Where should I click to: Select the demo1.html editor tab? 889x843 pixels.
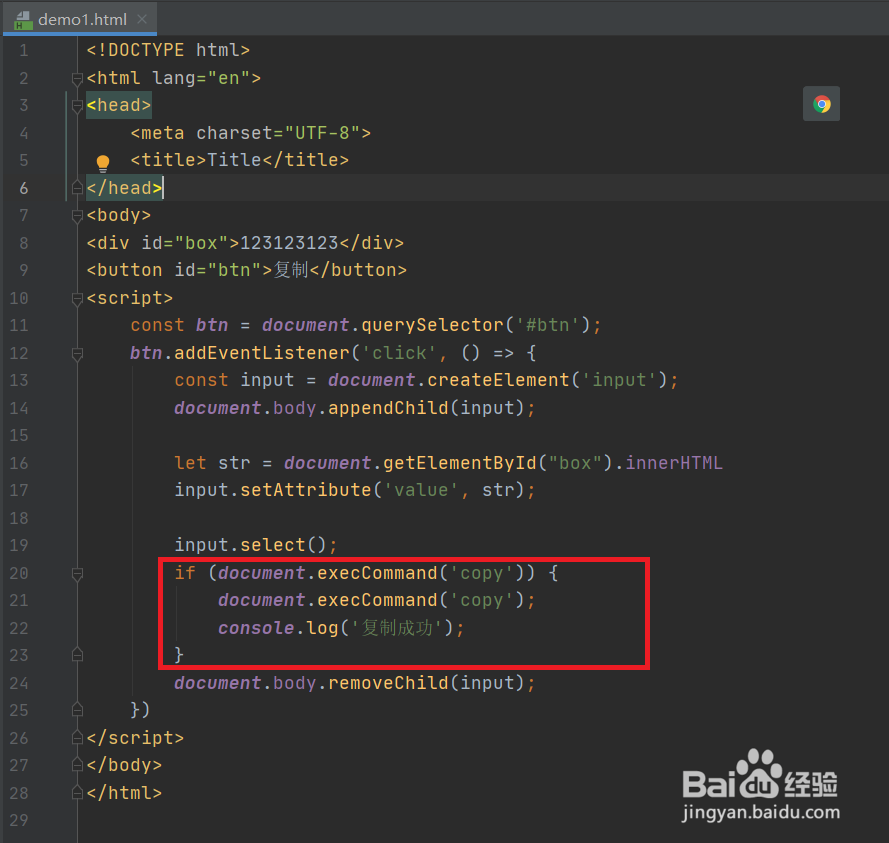[82, 20]
